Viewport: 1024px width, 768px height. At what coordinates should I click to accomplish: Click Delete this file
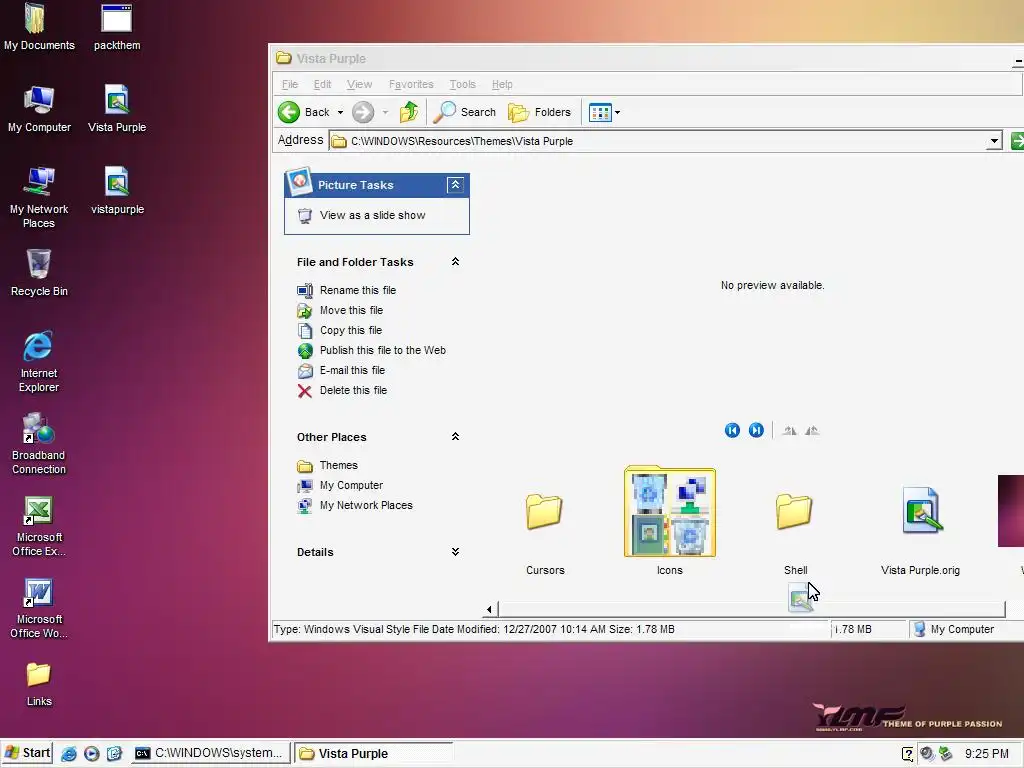point(353,391)
